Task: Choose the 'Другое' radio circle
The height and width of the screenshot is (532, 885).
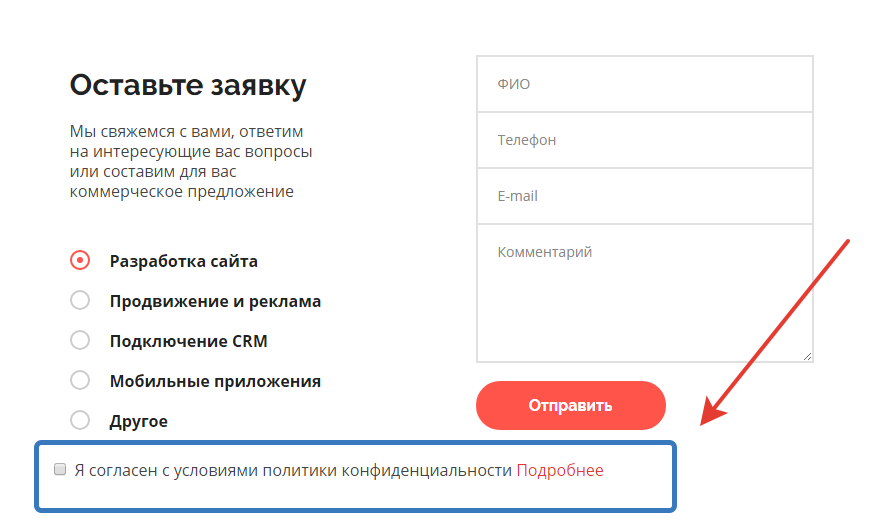Action: (x=80, y=420)
